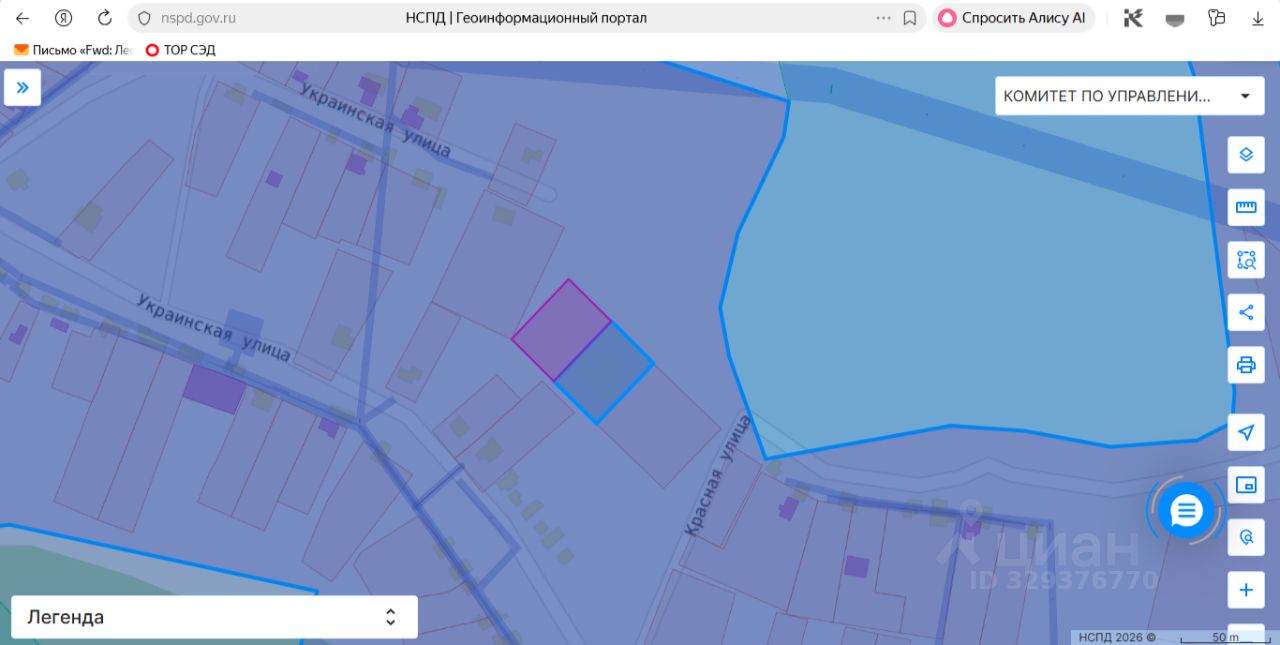Image resolution: width=1280 pixels, height=645 pixels.
Task: Open the Yandex home button
Action: (x=63, y=18)
